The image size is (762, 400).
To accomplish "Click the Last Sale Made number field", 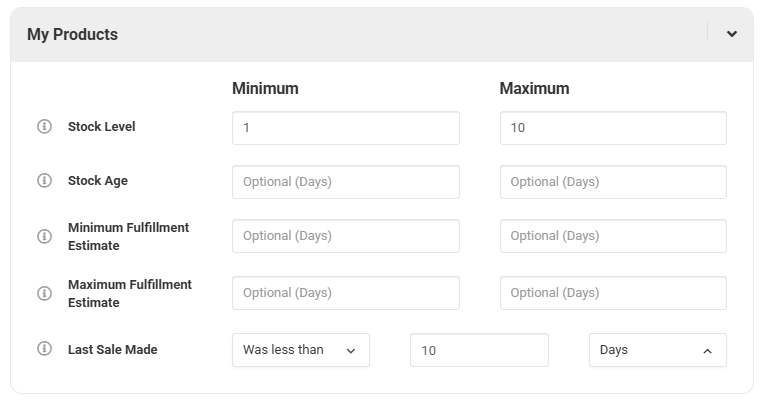I will click(479, 350).
